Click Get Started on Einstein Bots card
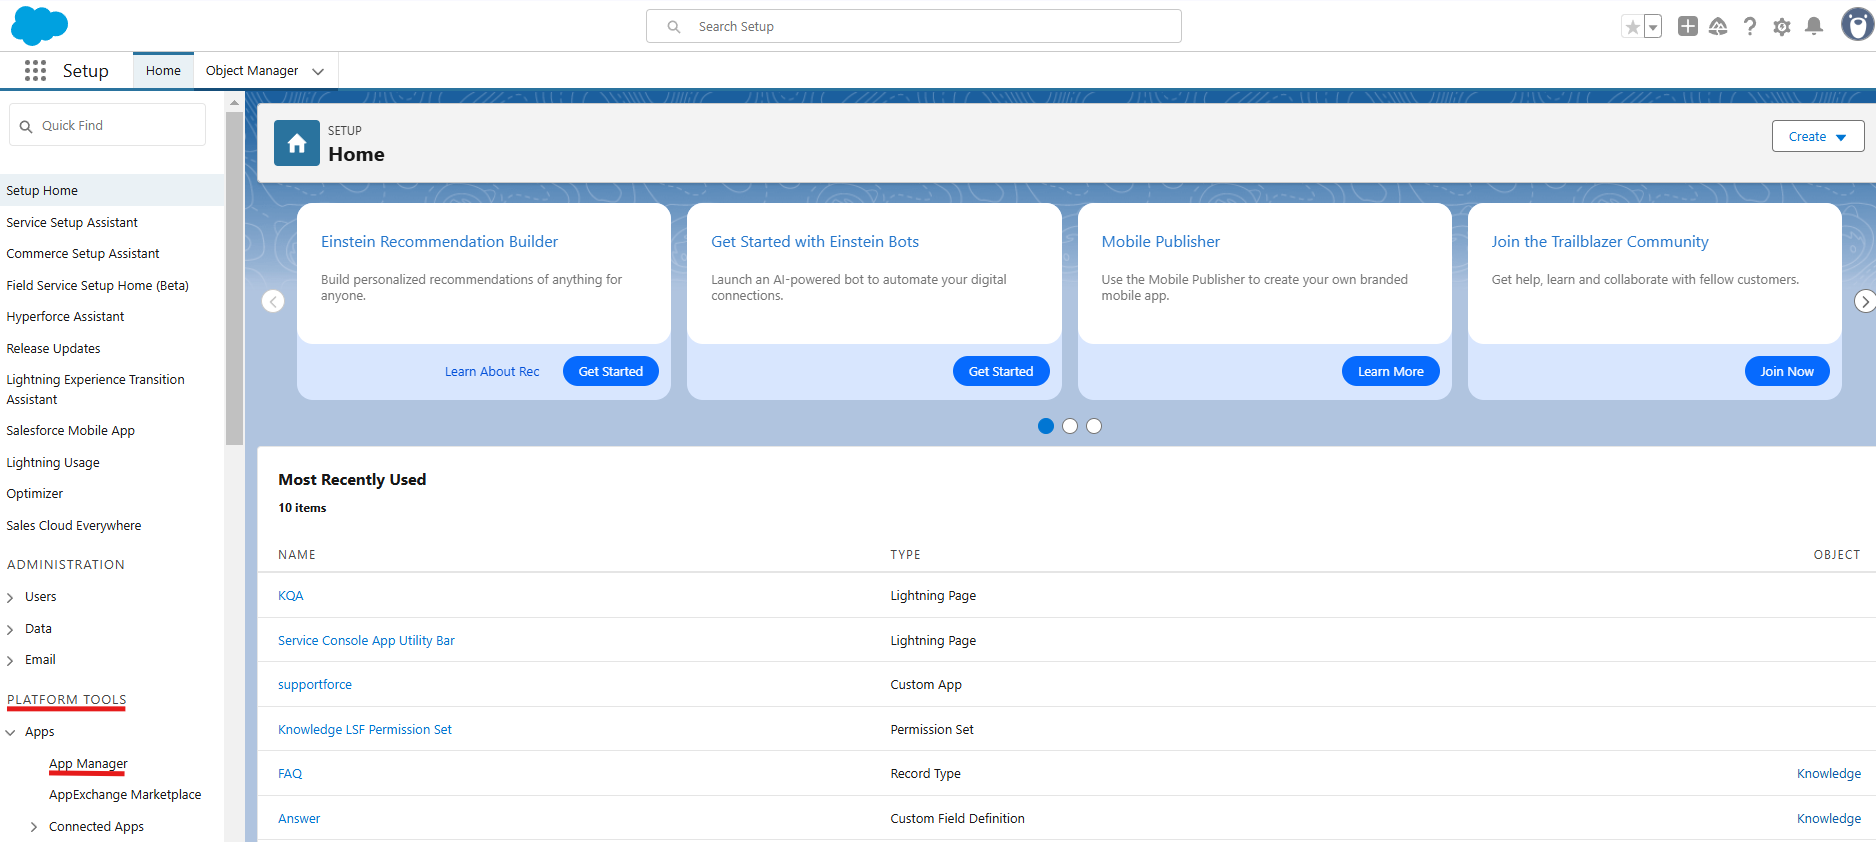This screenshot has height=842, width=1876. click(x=1001, y=371)
